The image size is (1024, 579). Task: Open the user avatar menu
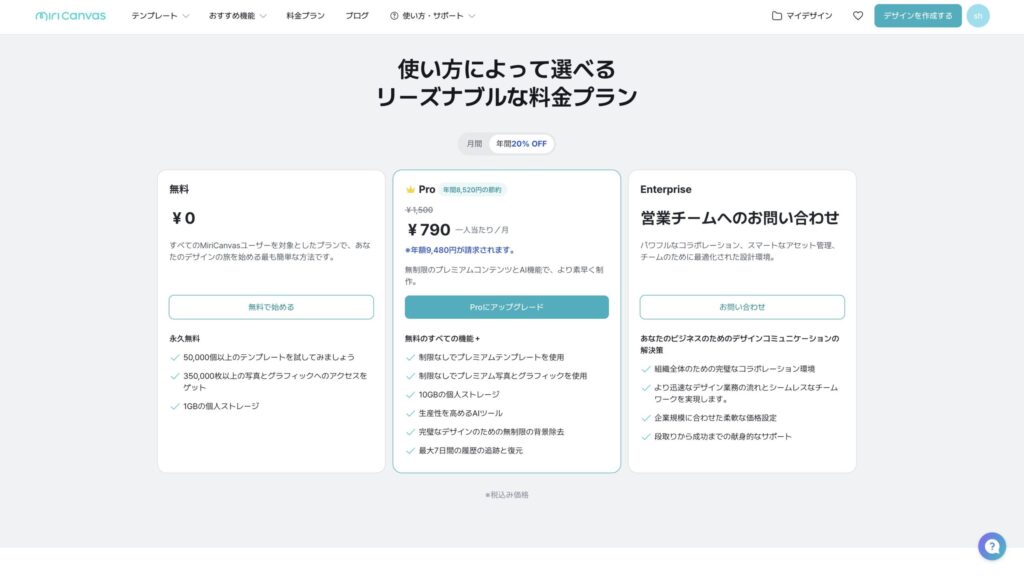[x=978, y=16]
